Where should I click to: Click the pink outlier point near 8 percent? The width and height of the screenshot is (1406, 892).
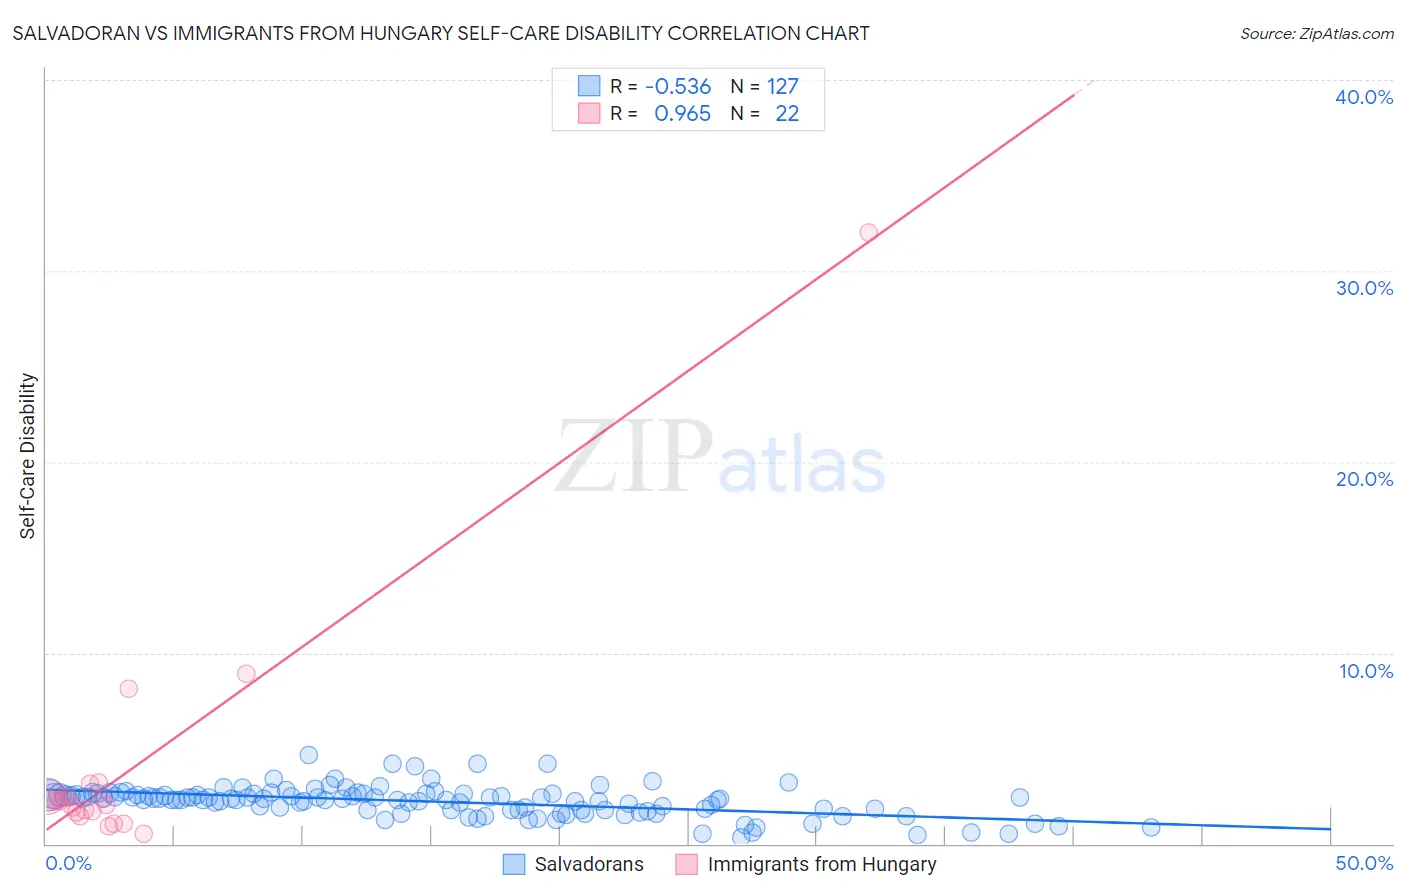[x=128, y=688]
